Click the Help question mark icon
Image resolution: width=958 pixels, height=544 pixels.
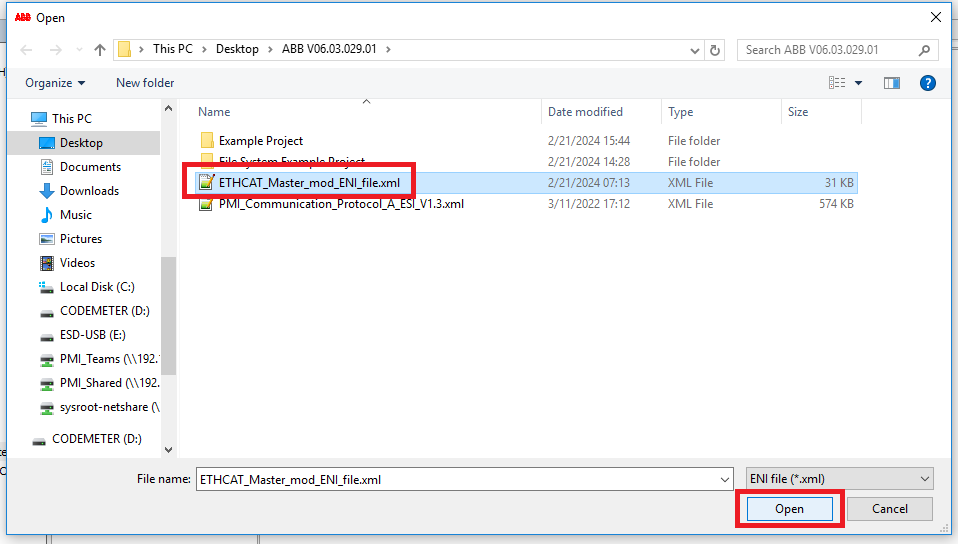click(x=927, y=83)
